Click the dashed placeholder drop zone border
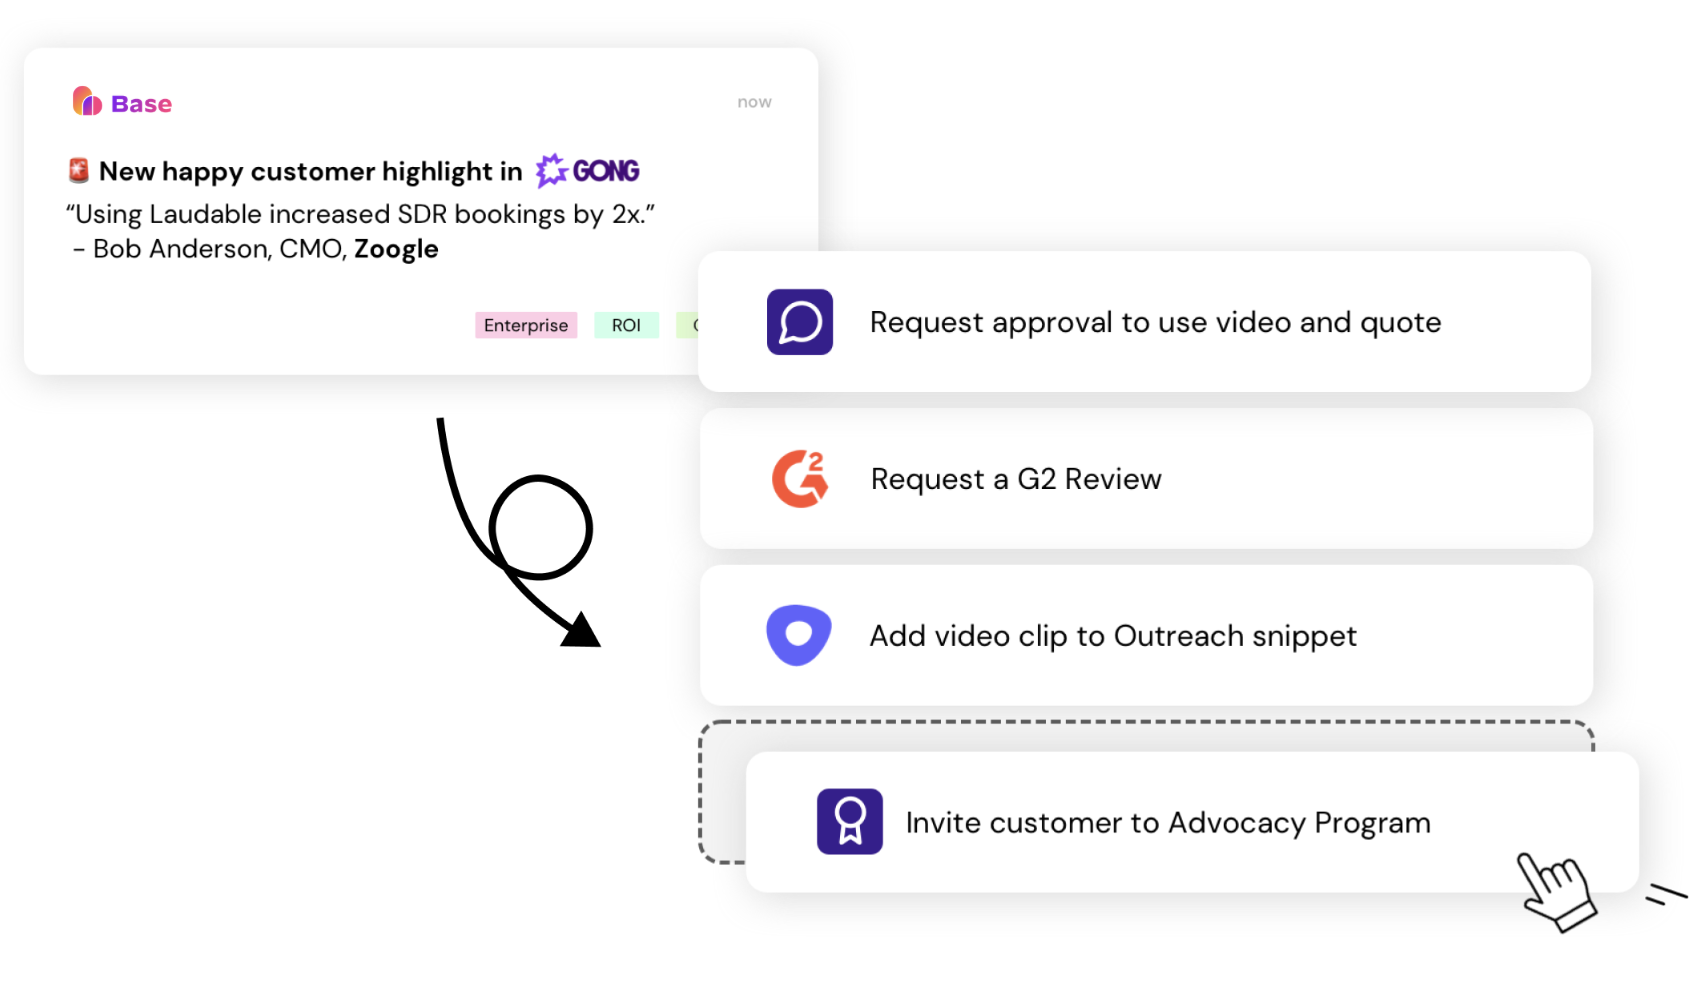The width and height of the screenshot is (1698, 1002). (x=703, y=790)
